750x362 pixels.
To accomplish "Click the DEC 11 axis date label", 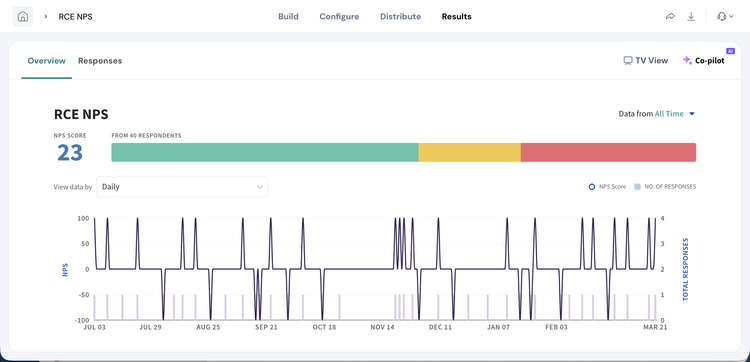I will coord(440,327).
